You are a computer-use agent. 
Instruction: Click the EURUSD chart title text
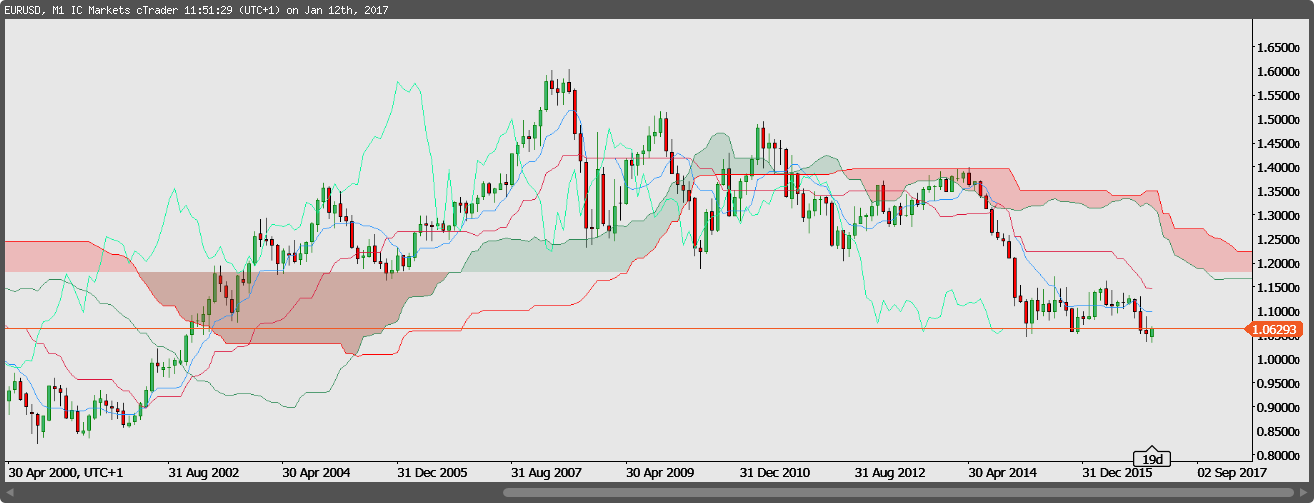[196, 10]
